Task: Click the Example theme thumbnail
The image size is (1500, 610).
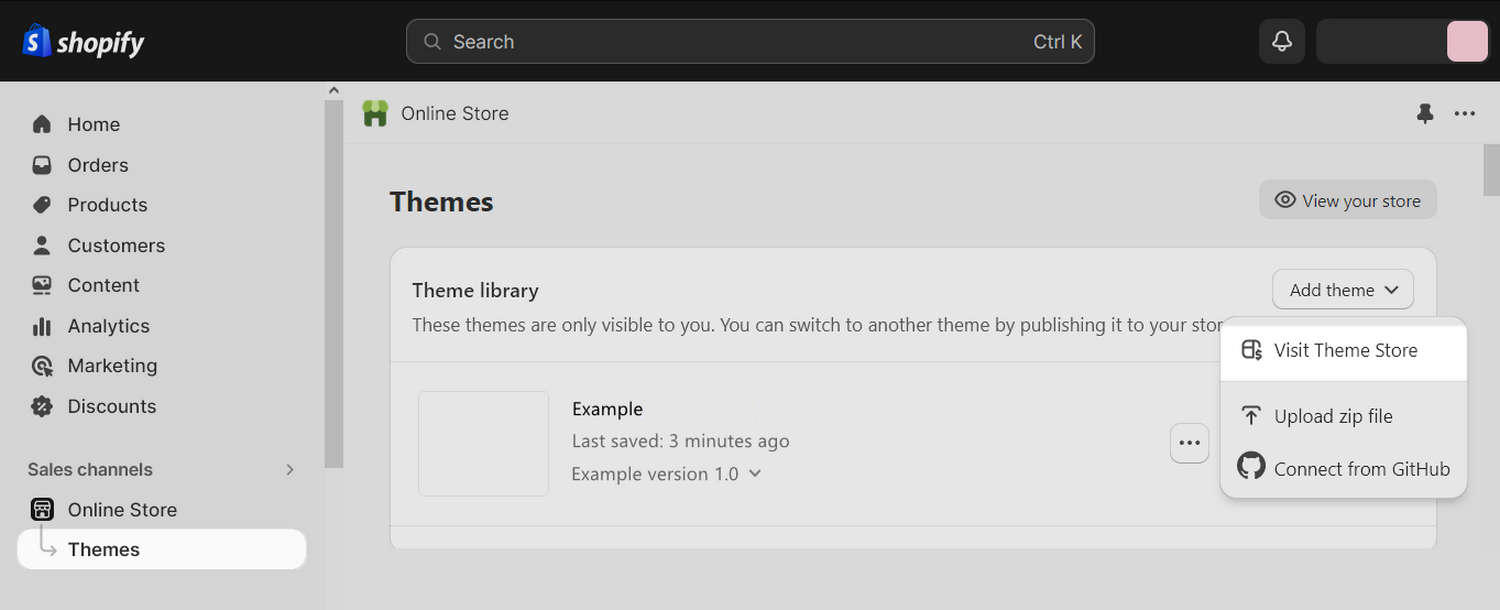Action: tap(483, 443)
